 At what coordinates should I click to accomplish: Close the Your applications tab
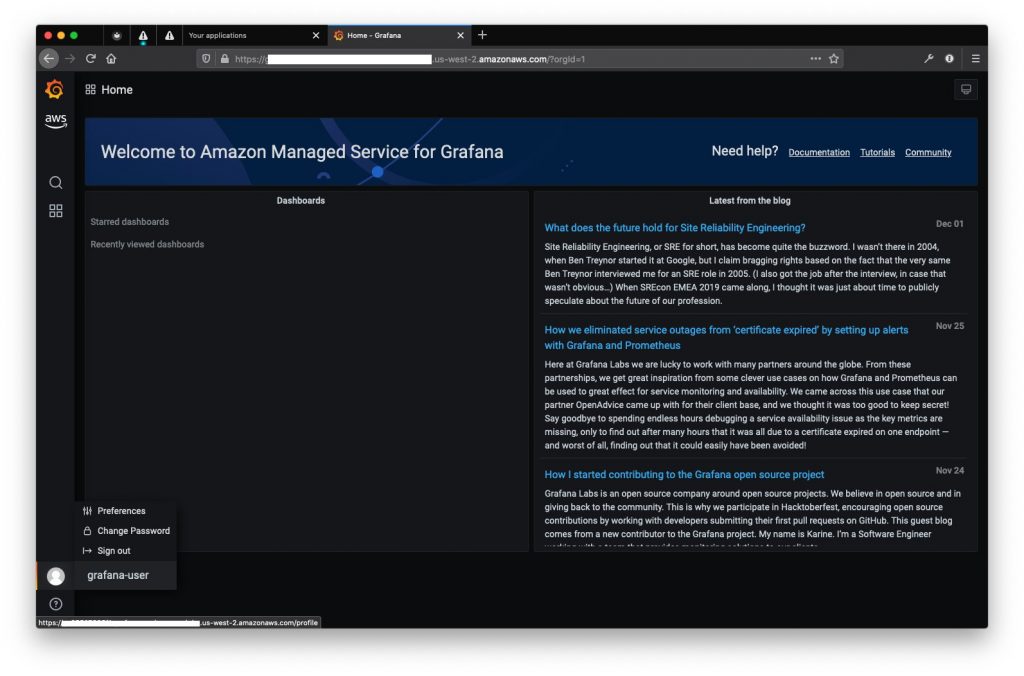pyautogui.click(x=316, y=35)
